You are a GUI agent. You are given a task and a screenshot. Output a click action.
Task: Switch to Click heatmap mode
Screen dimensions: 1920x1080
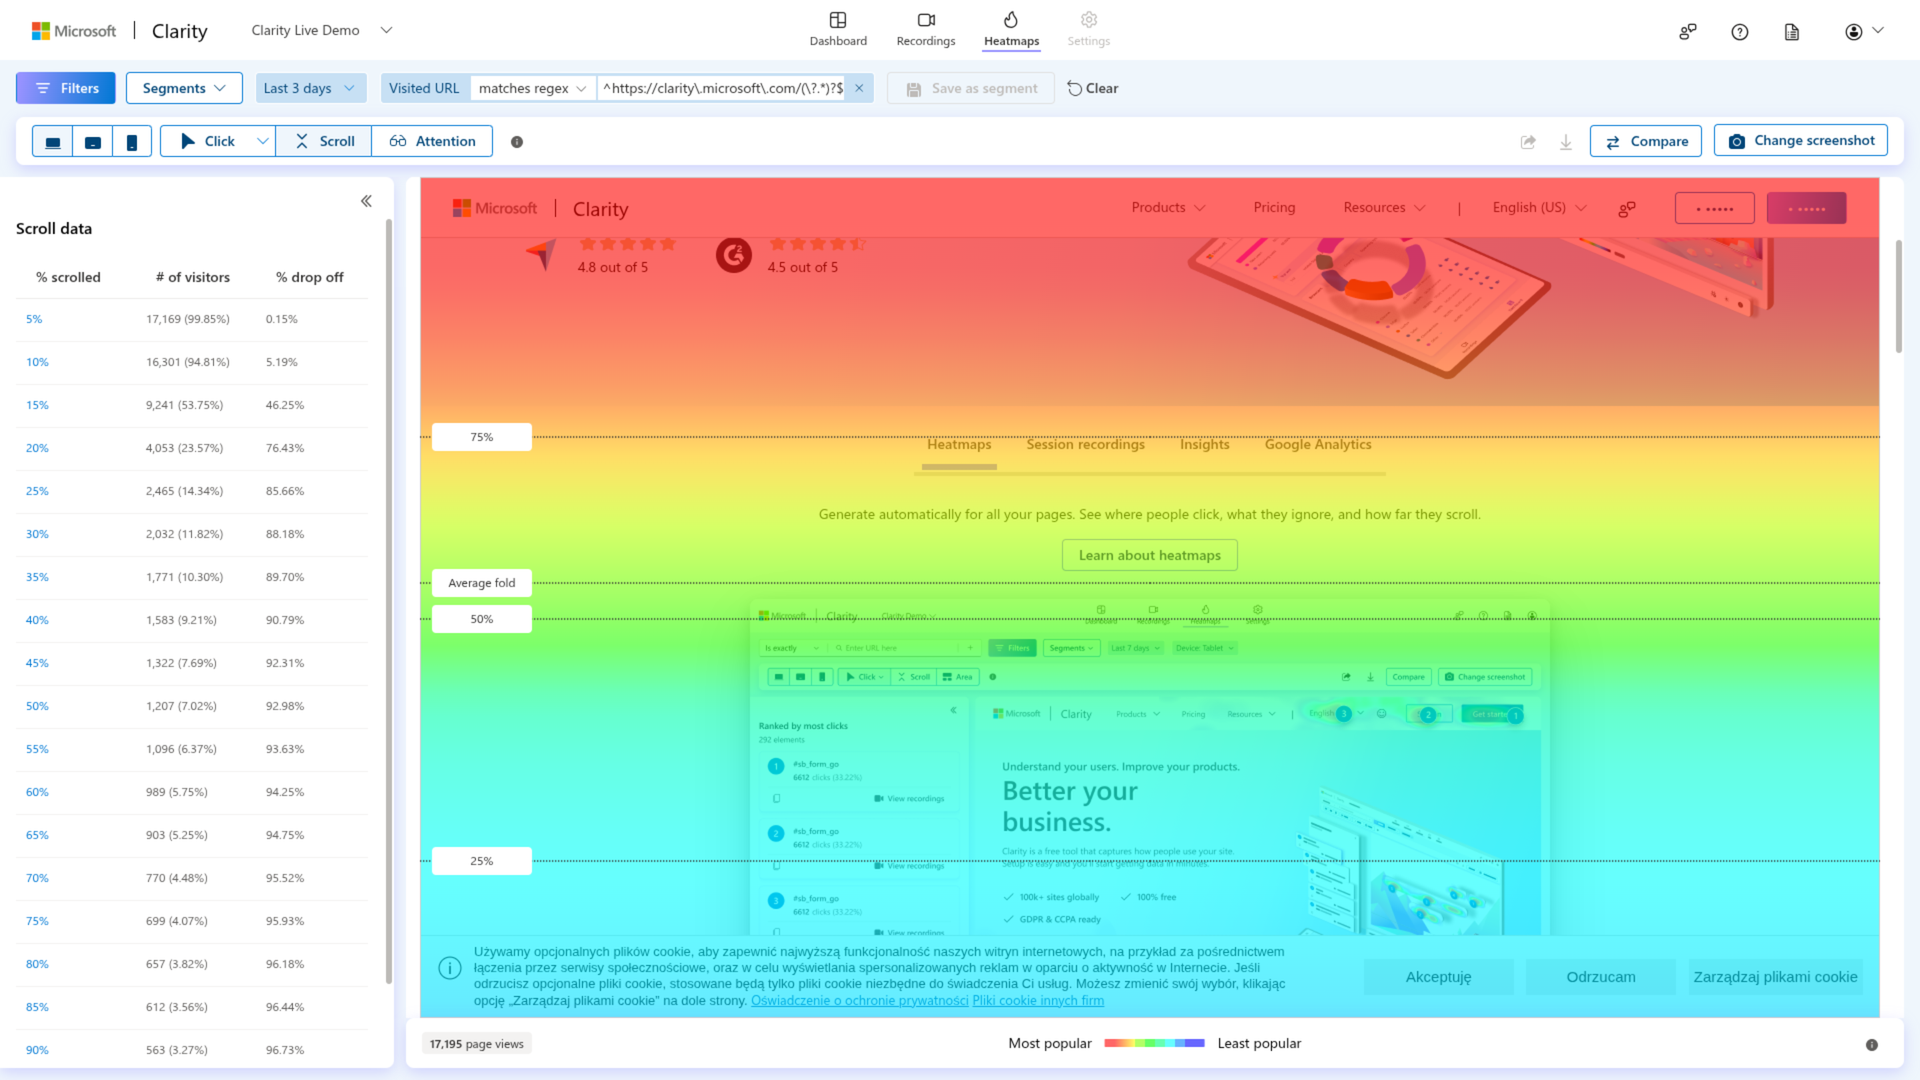(208, 142)
